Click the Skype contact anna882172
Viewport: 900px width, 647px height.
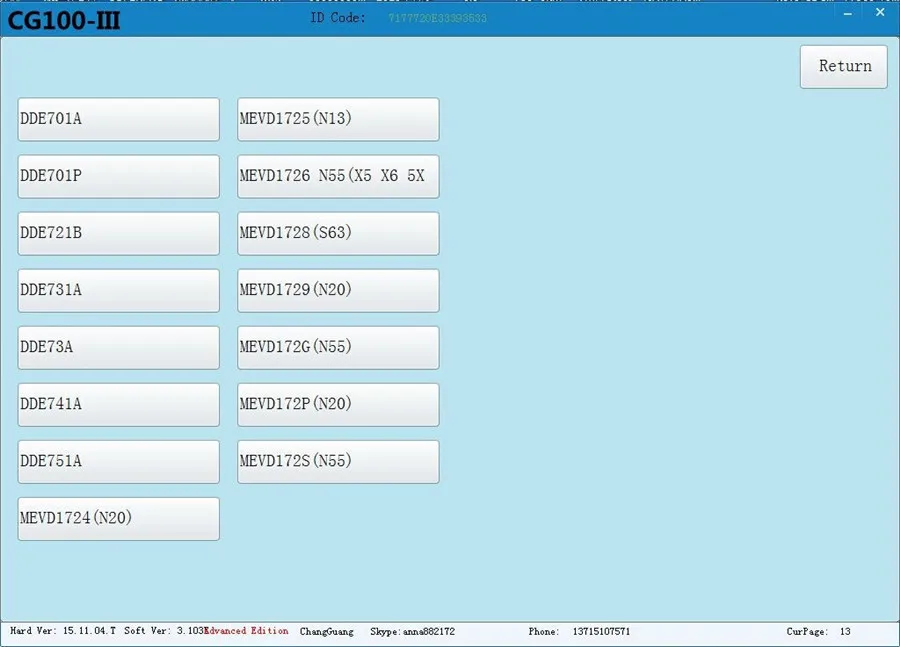point(413,631)
